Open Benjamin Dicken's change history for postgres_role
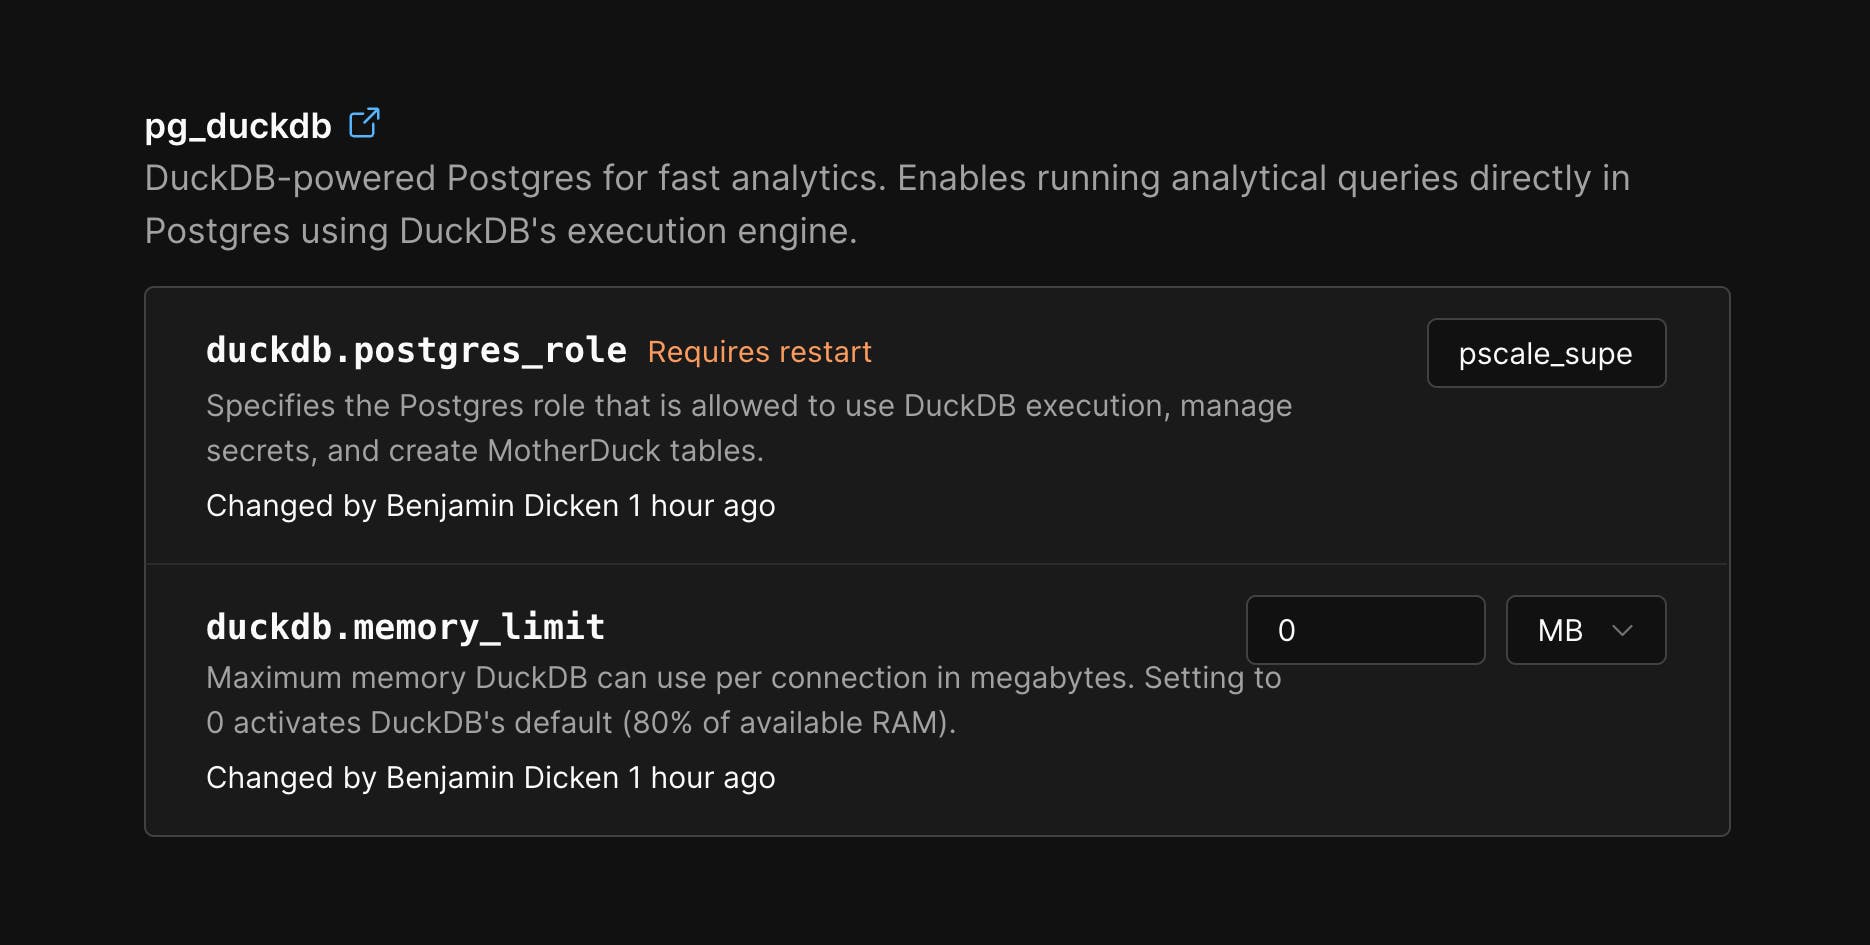The height and width of the screenshot is (945, 1870). click(x=490, y=505)
